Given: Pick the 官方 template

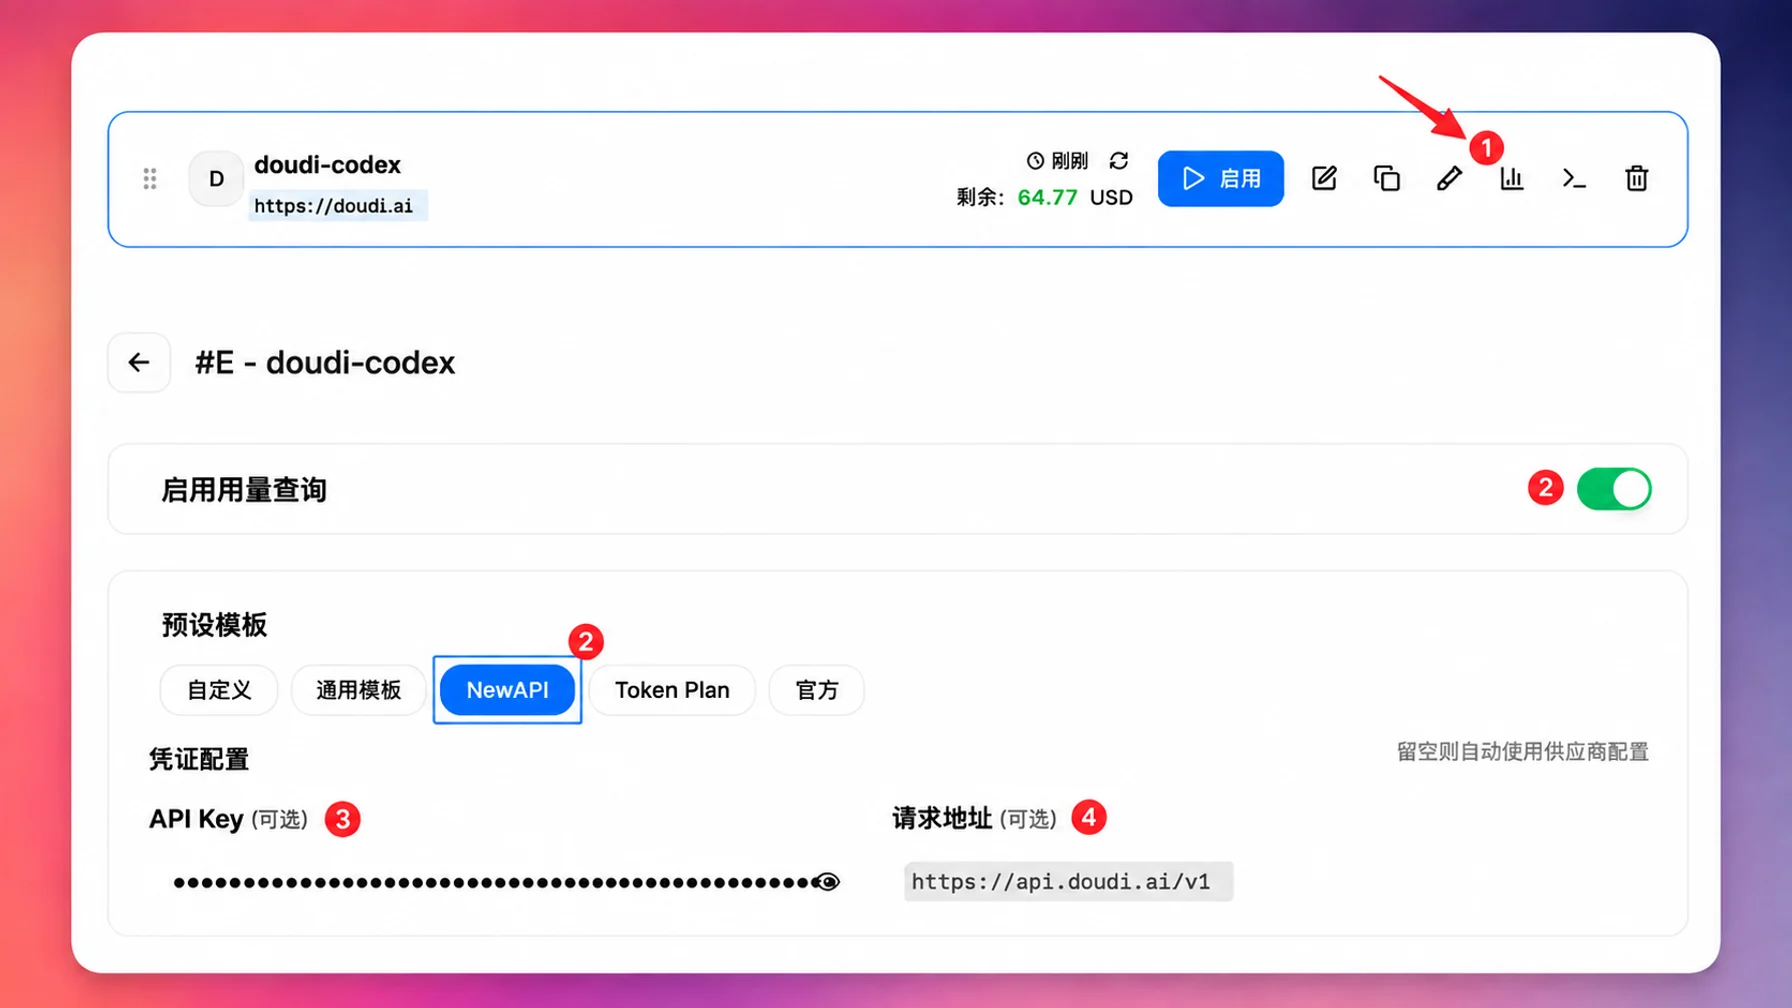Looking at the screenshot, I should click(816, 690).
